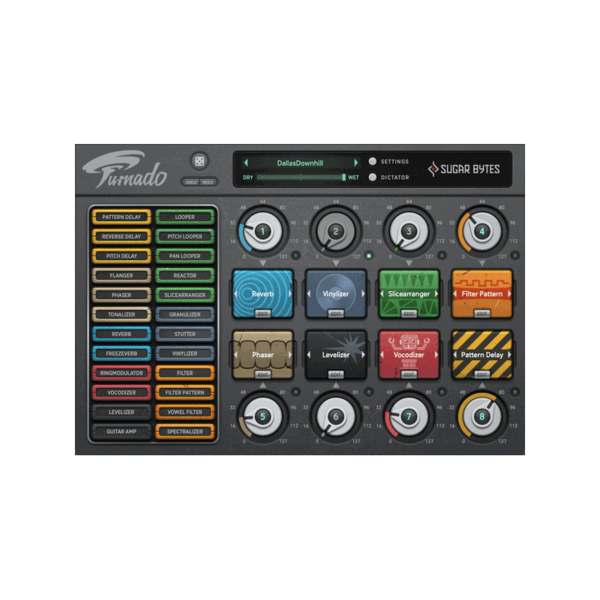Screen dimensions: 600x600
Task: Click the Sugar Bytes logo
Action: (464, 169)
